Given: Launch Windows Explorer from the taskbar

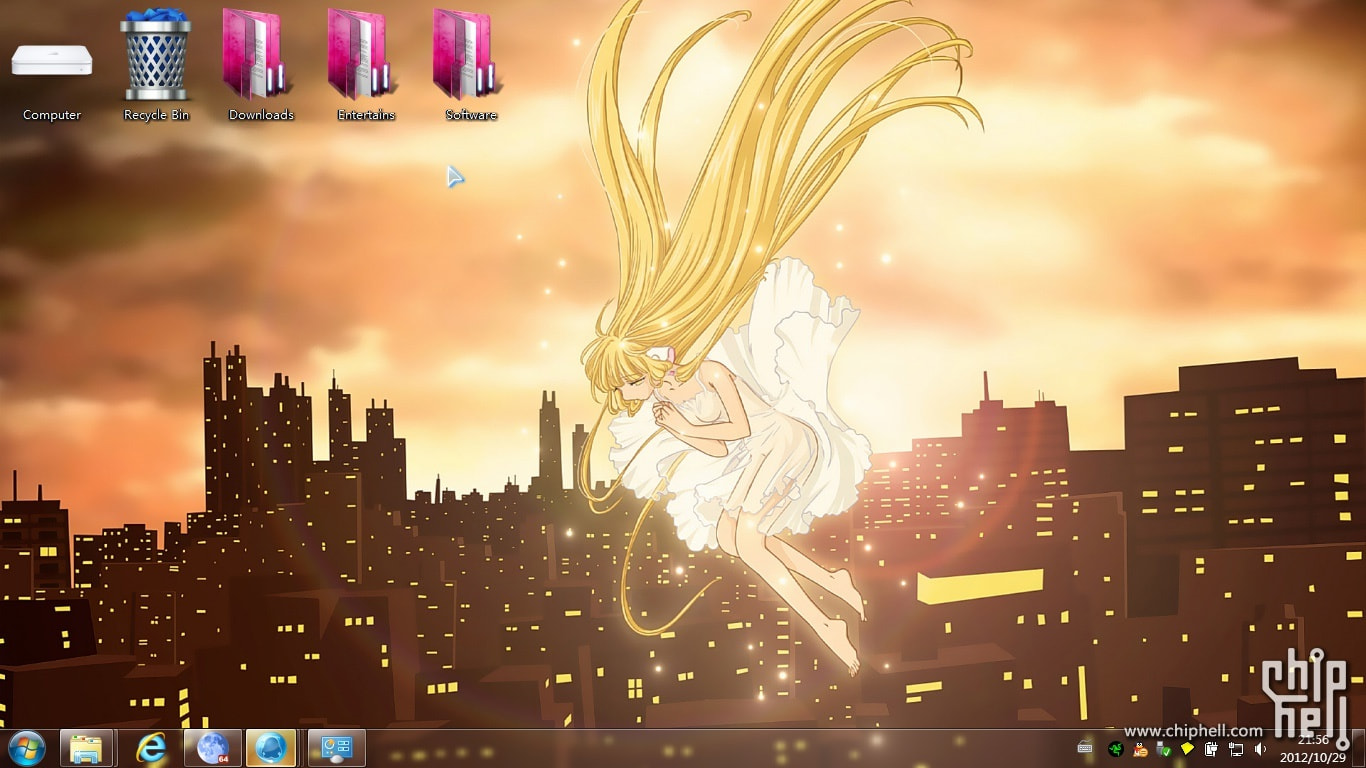Looking at the screenshot, I should click(x=86, y=748).
